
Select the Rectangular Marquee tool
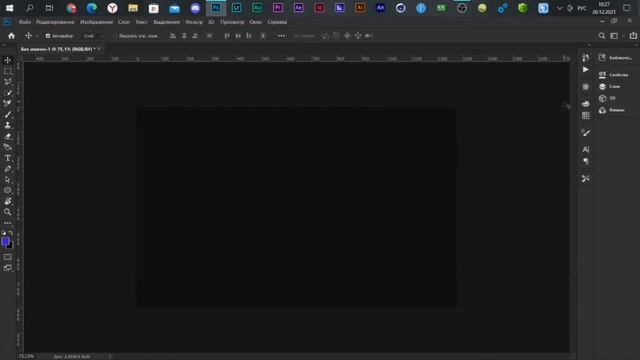click(x=7, y=71)
